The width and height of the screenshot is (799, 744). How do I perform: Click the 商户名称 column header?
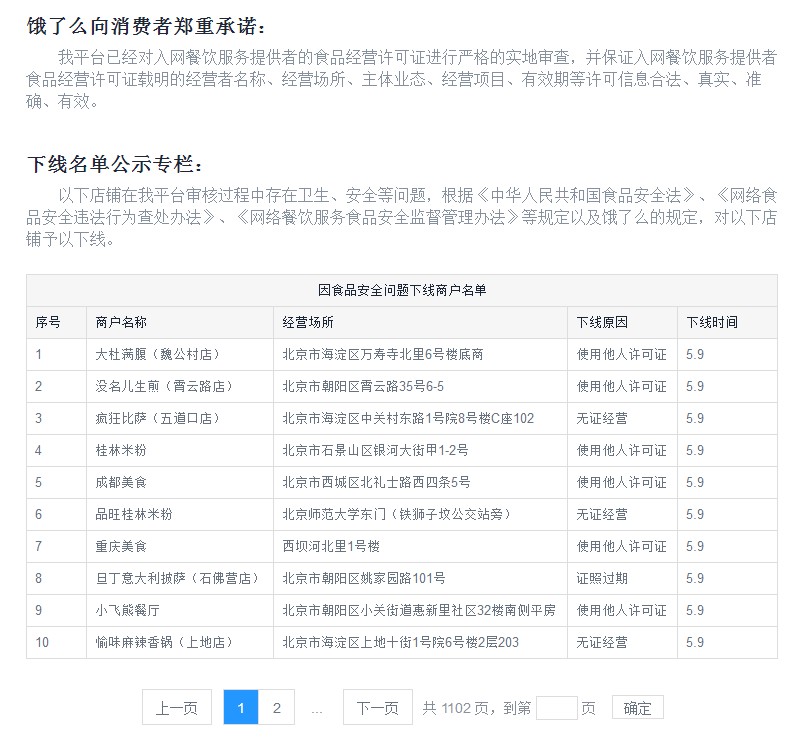pos(121,322)
